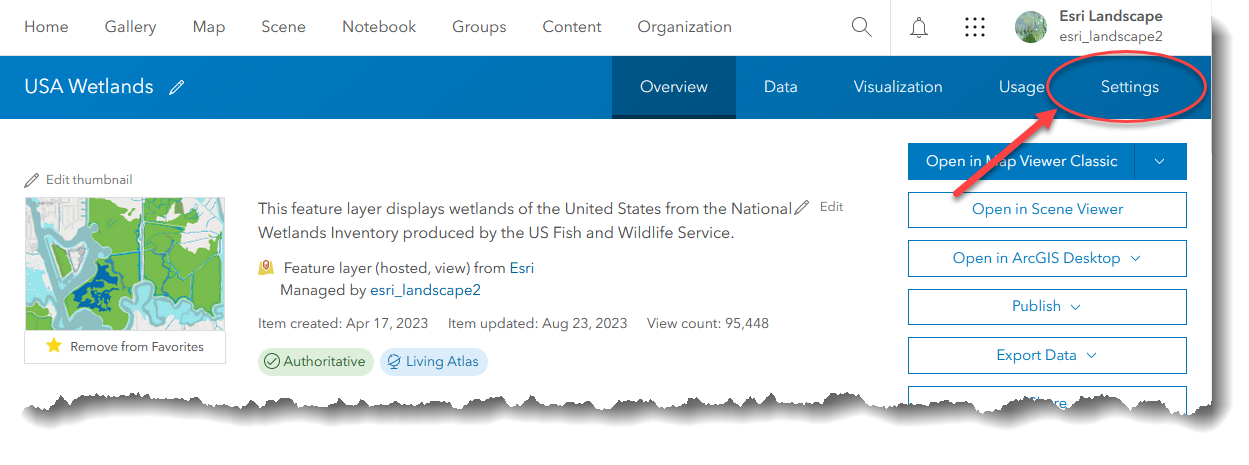The height and width of the screenshot is (465, 1249).
Task: Click the wetlands map thumbnail
Action: (125, 263)
